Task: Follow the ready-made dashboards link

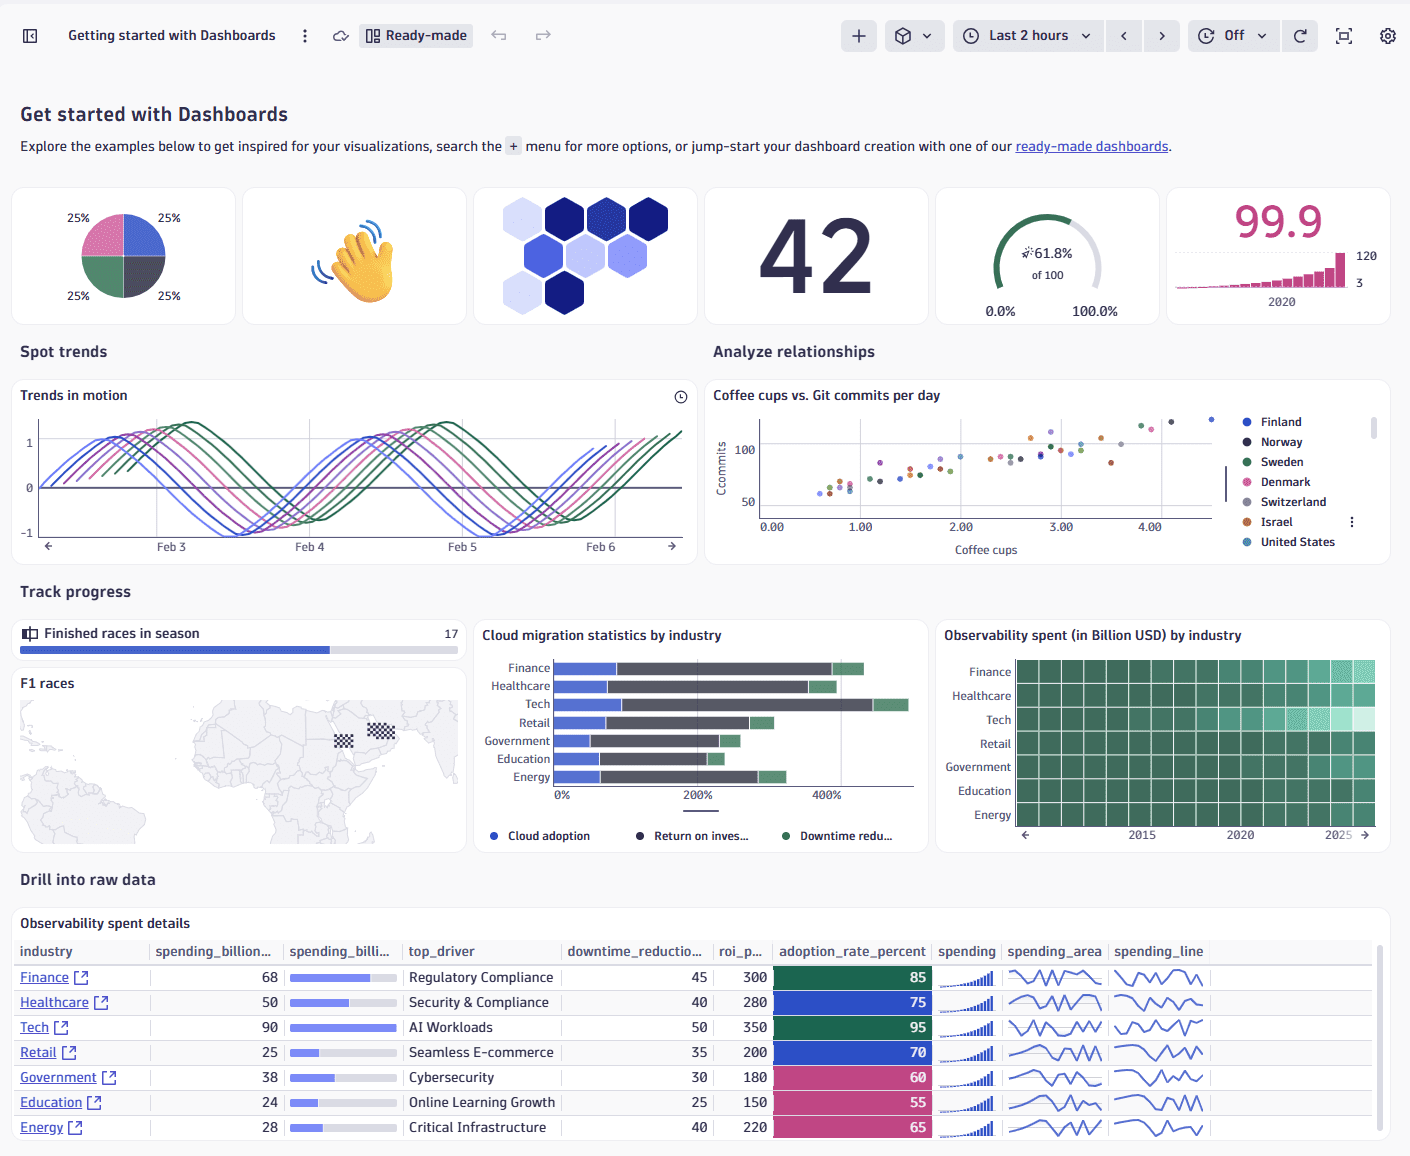Action: [1092, 147]
